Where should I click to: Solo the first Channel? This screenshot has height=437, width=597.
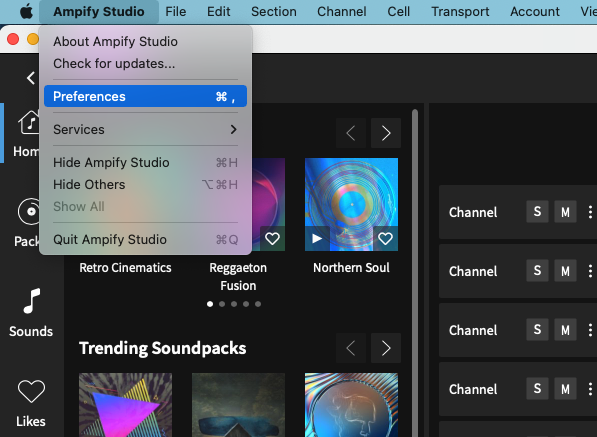coord(537,212)
